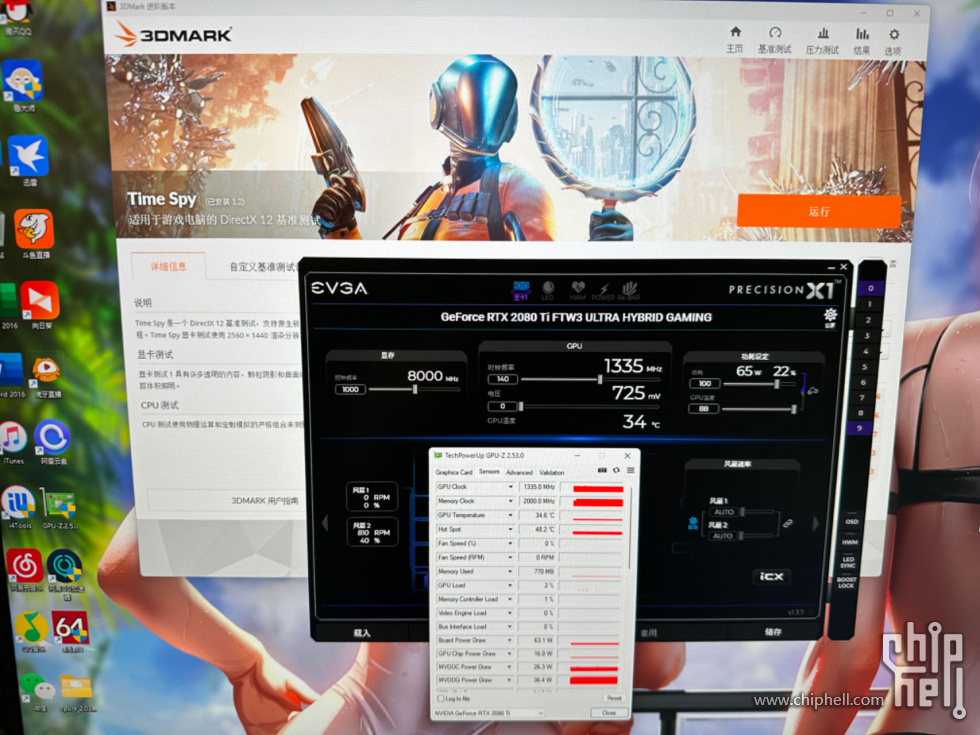Open the NVIDIA GeForce RTX 2080 Ti device selector
The image size is (980, 735).
coord(489,712)
